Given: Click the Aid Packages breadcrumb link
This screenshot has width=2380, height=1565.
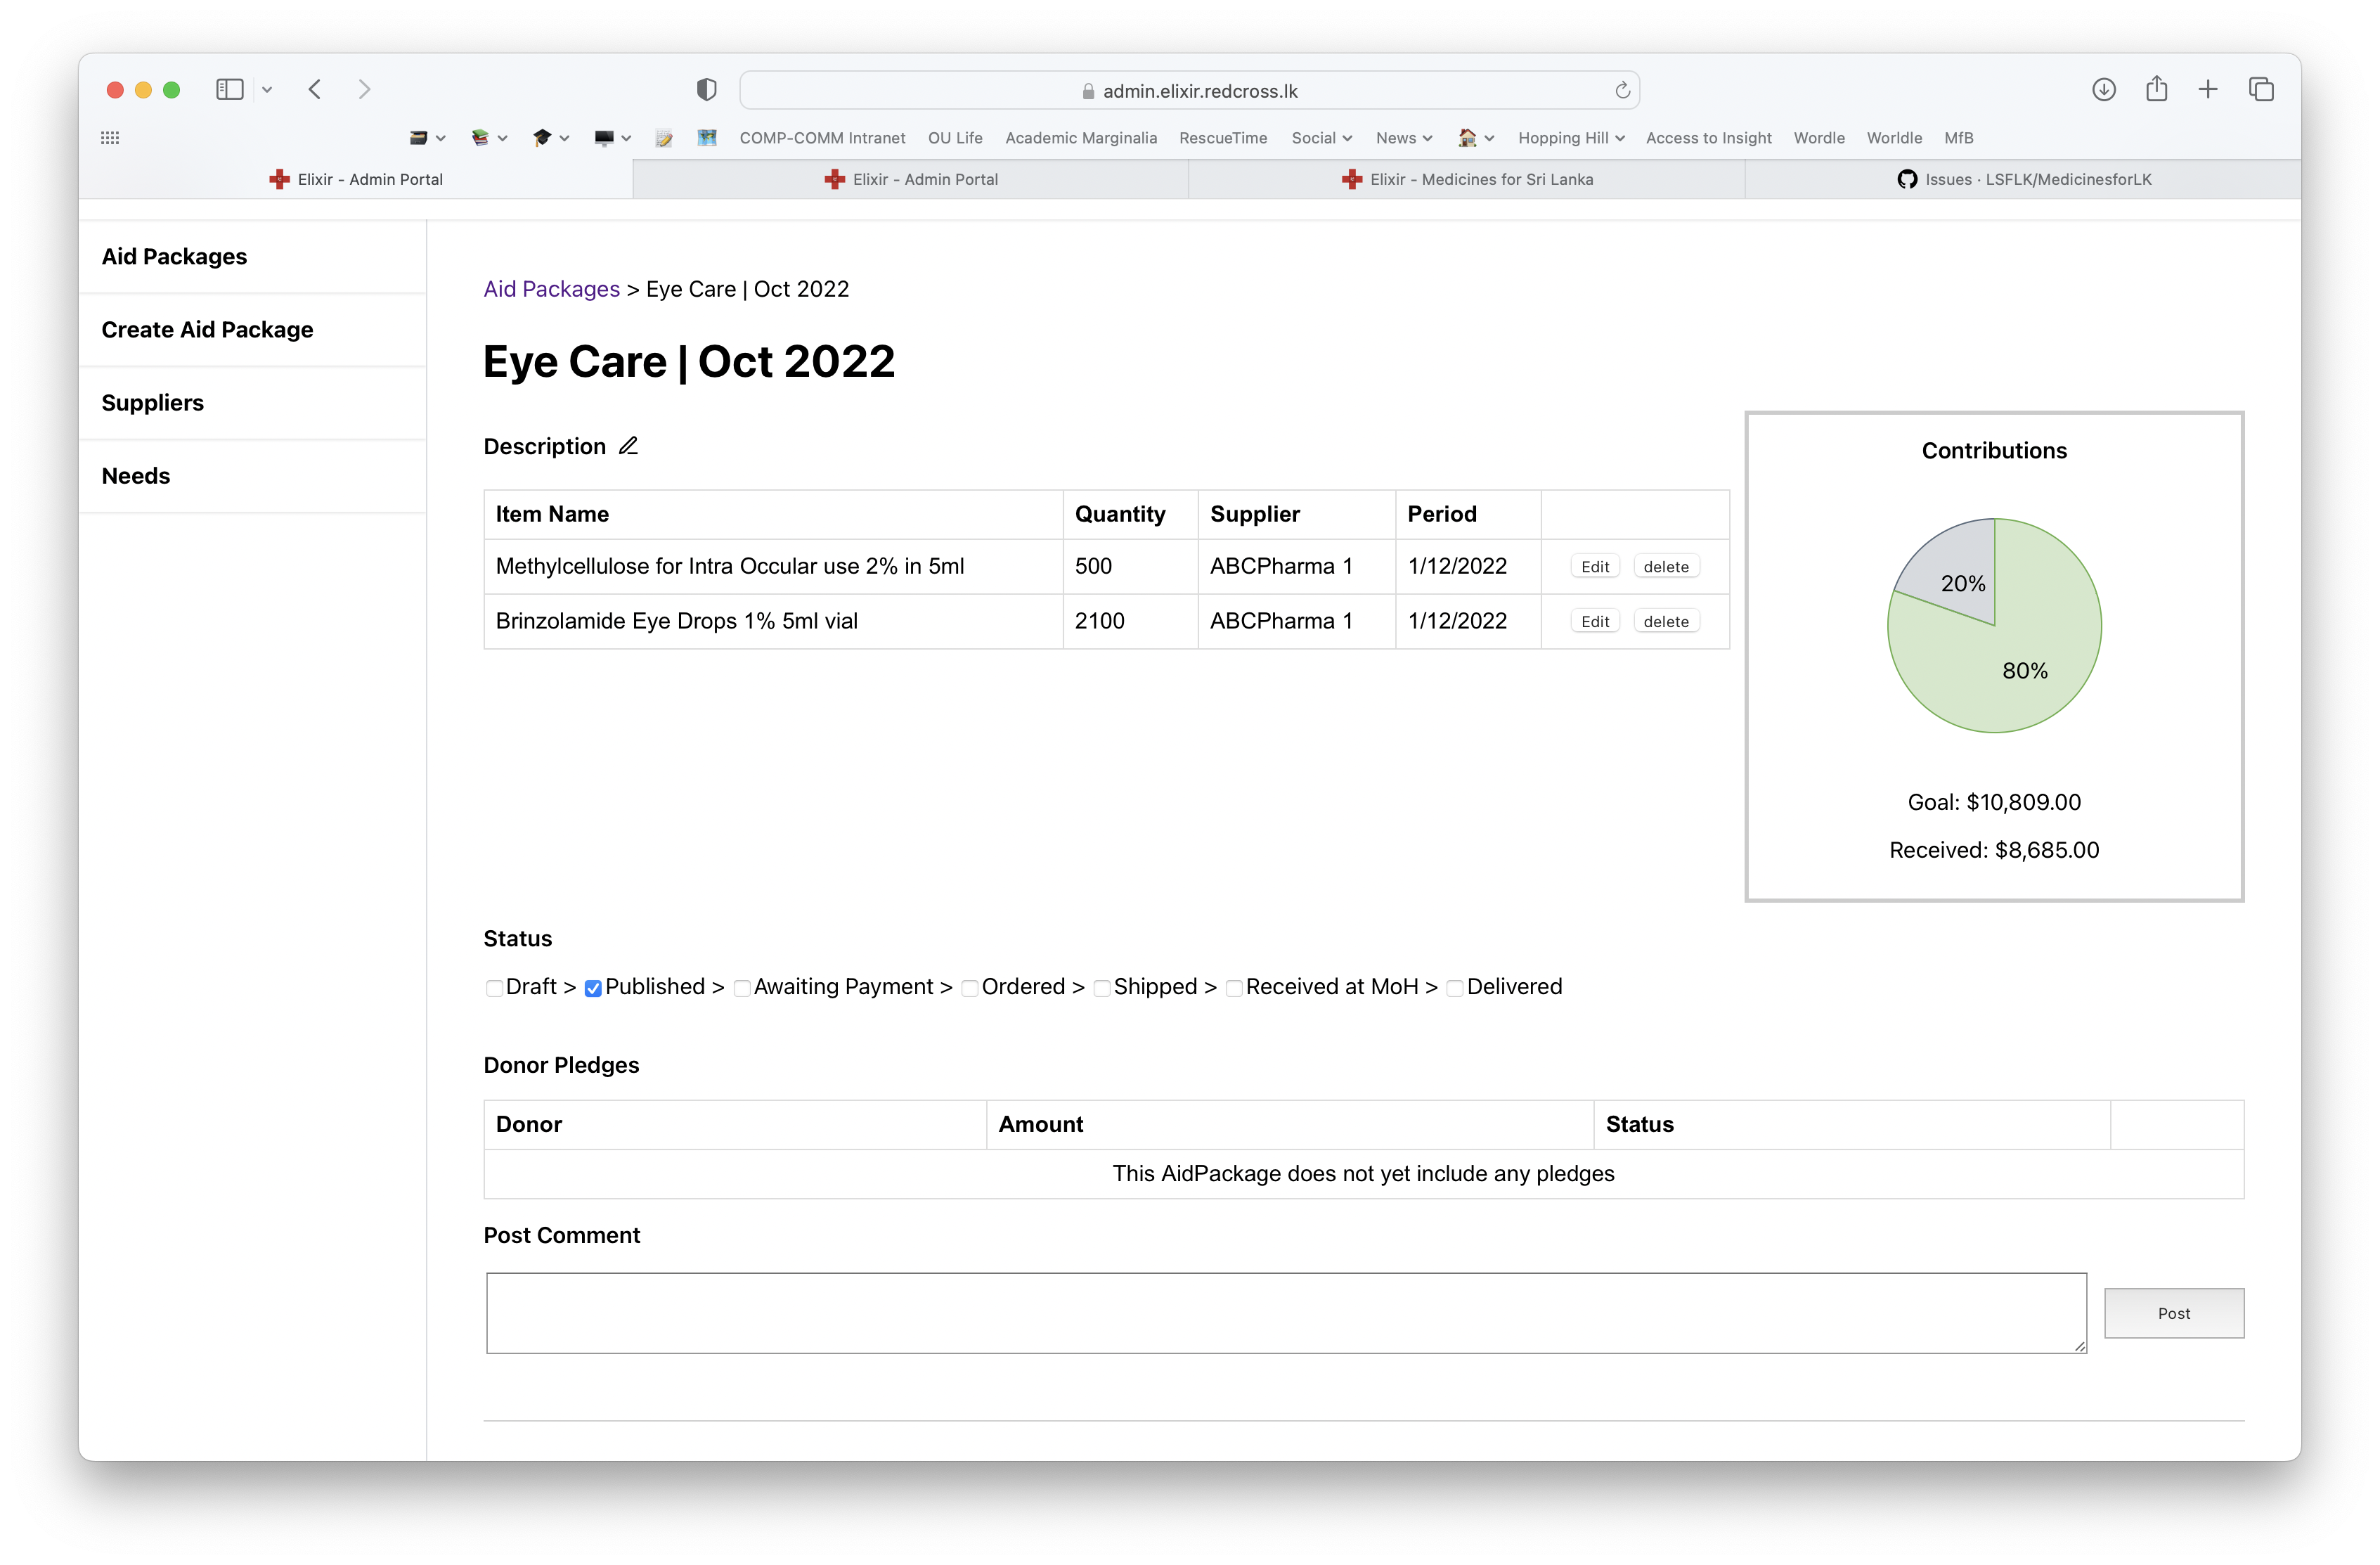Looking at the screenshot, I should tap(551, 289).
